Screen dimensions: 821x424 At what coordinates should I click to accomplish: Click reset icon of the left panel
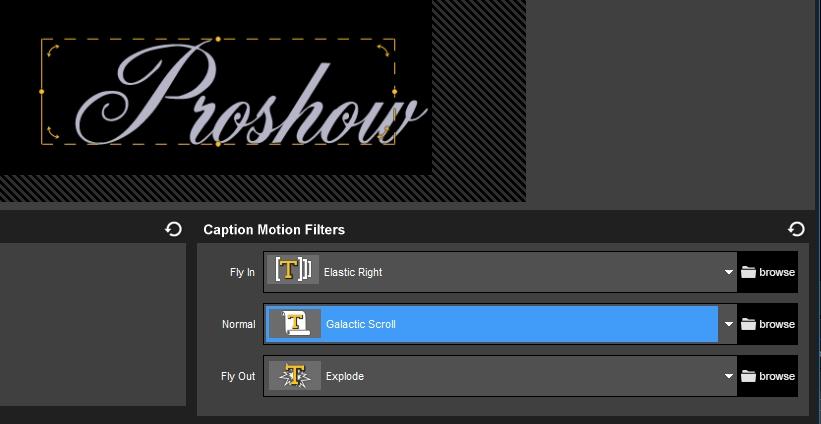(173, 229)
